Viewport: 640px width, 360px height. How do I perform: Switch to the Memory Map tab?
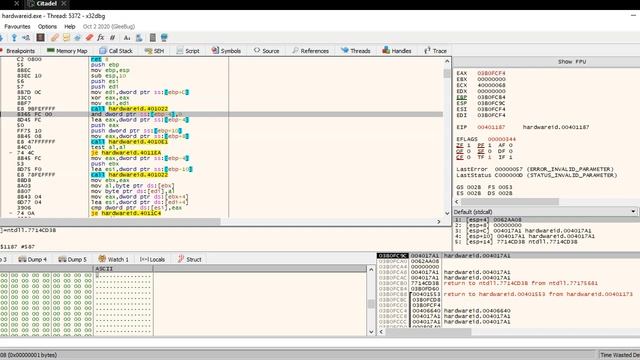[x=67, y=51]
